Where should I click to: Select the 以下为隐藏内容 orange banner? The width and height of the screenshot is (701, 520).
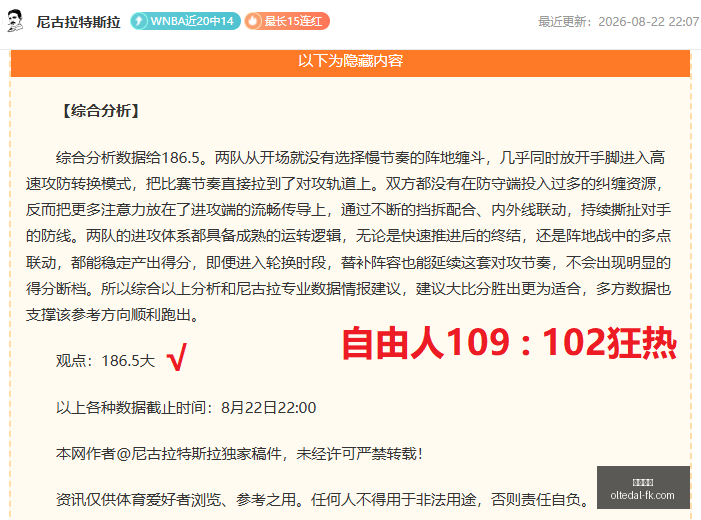(x=350, y=62)
